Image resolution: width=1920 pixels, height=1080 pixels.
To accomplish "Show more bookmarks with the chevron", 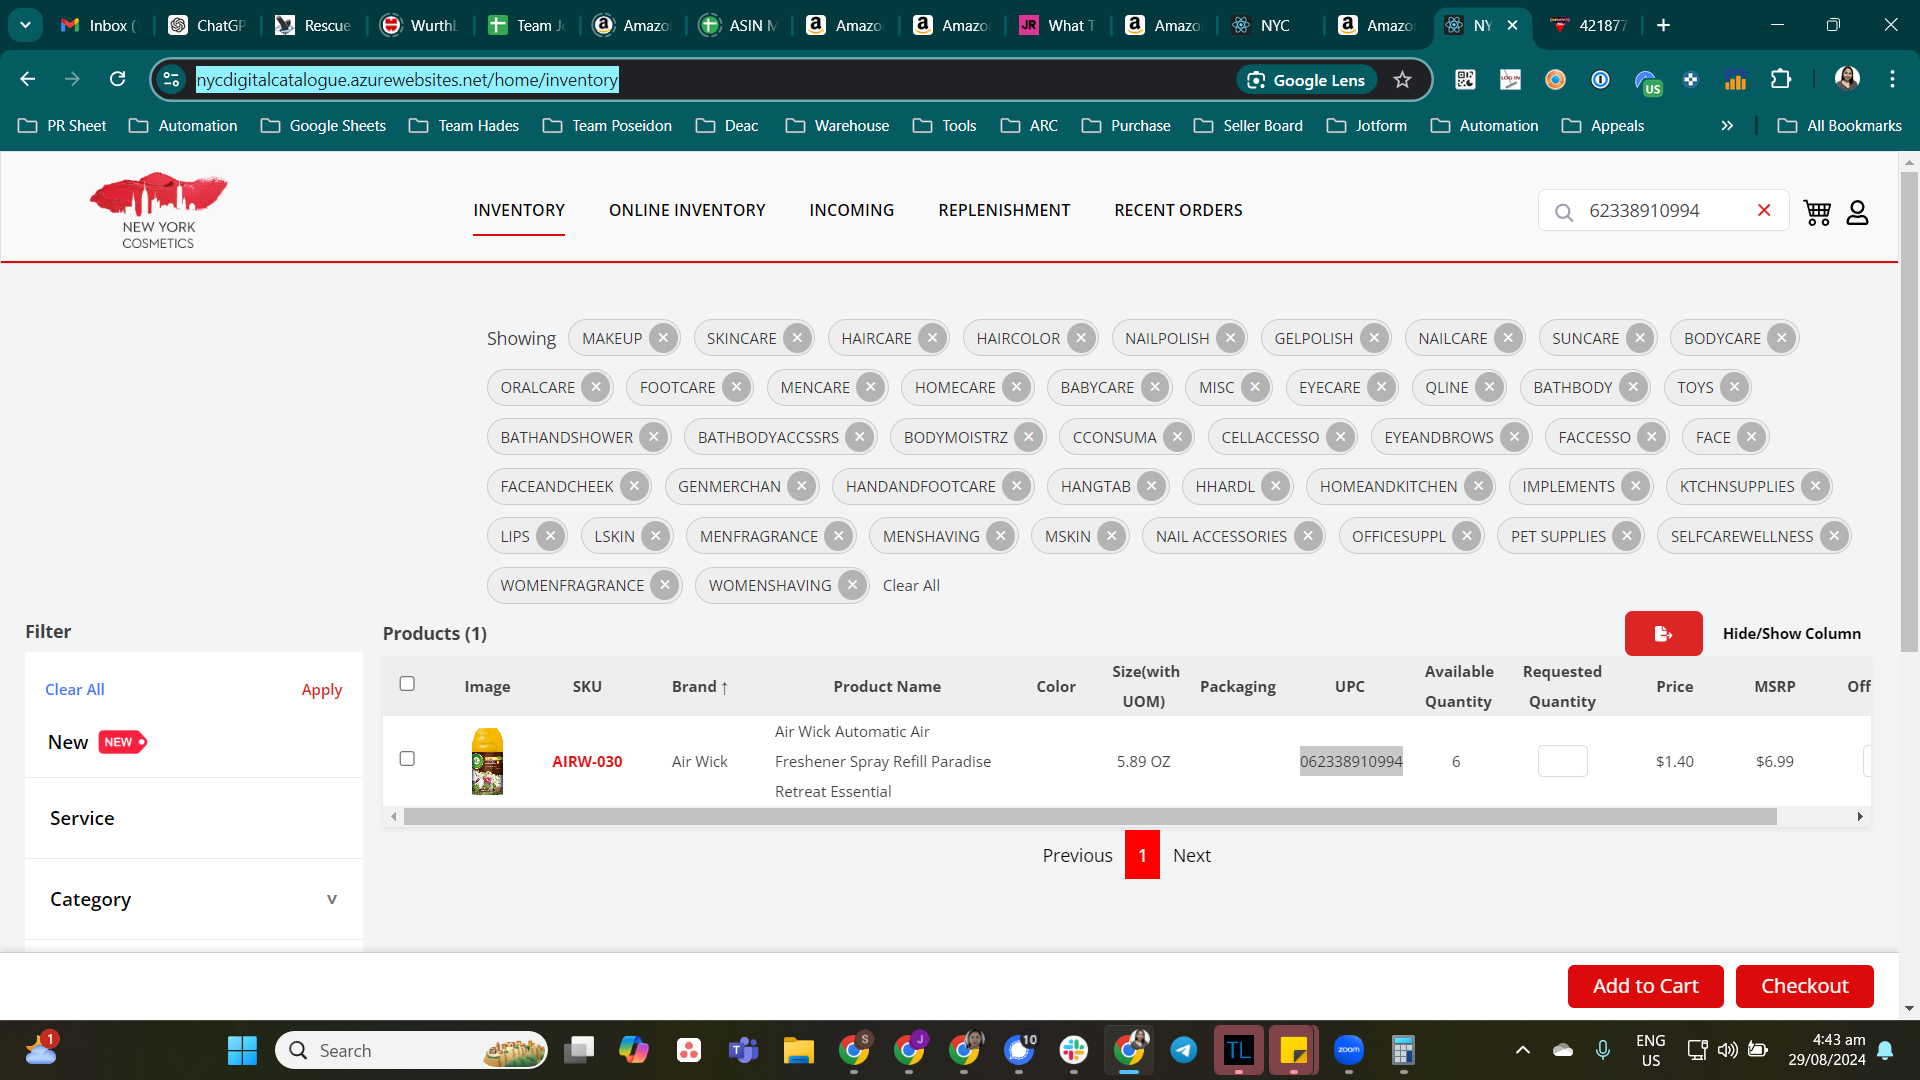I will [1727, 126].
